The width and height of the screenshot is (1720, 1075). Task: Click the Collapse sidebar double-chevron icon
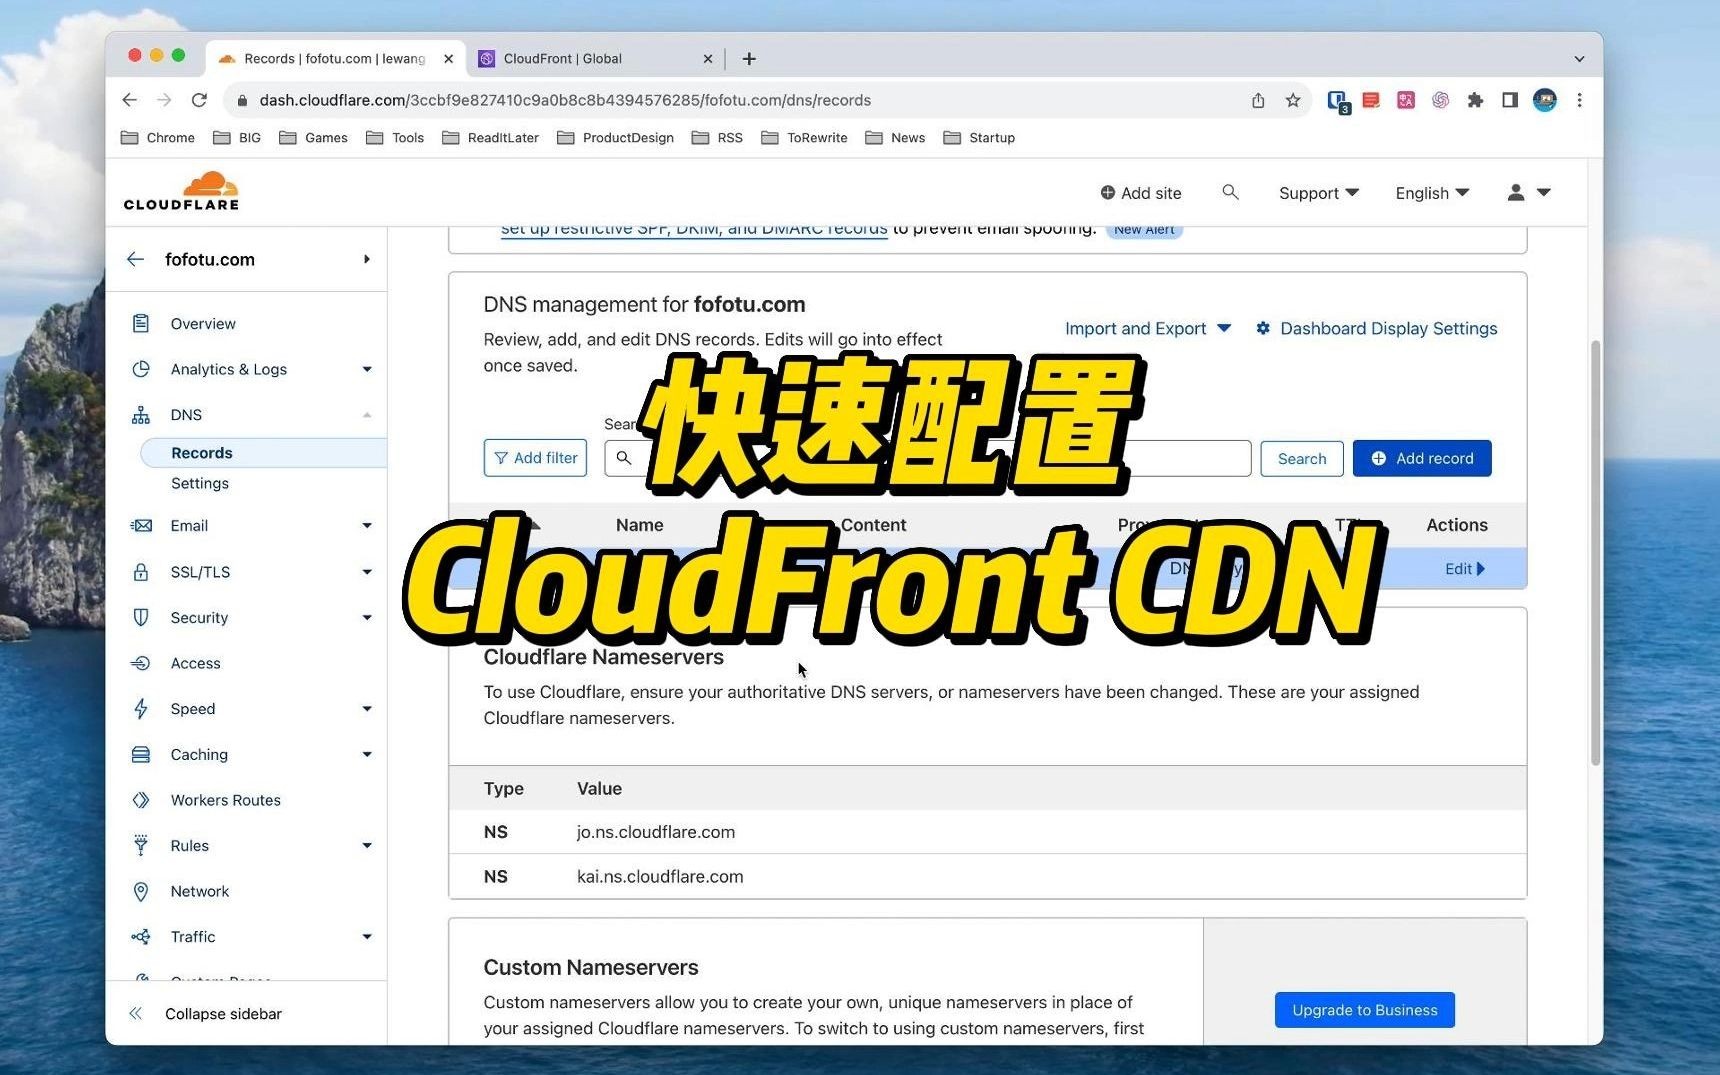coord(136,1014)
